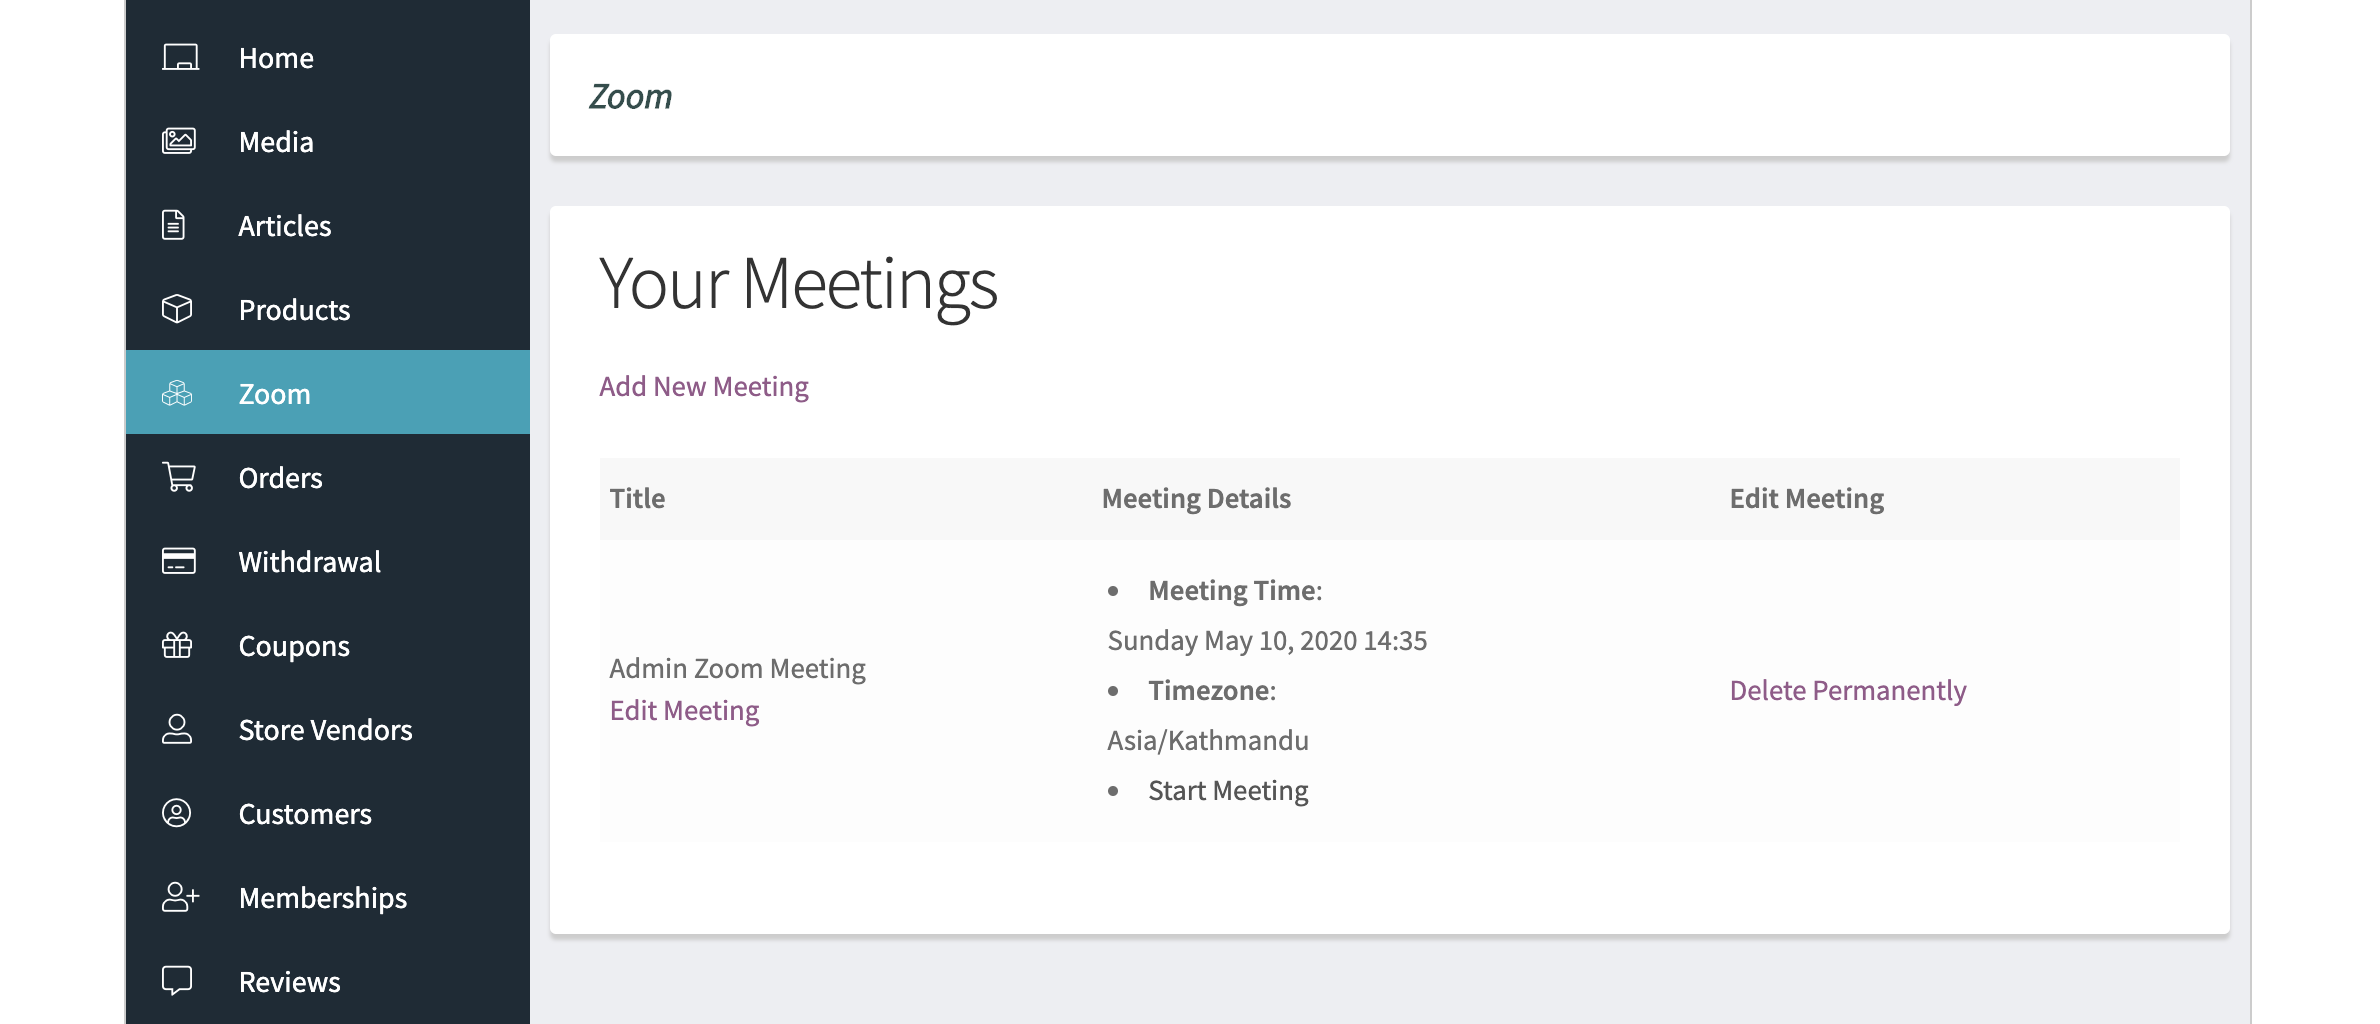Click the Withdrawal credit card icon
Image resolution: width=2380 pixels, height=1024 pixels.
179,561
